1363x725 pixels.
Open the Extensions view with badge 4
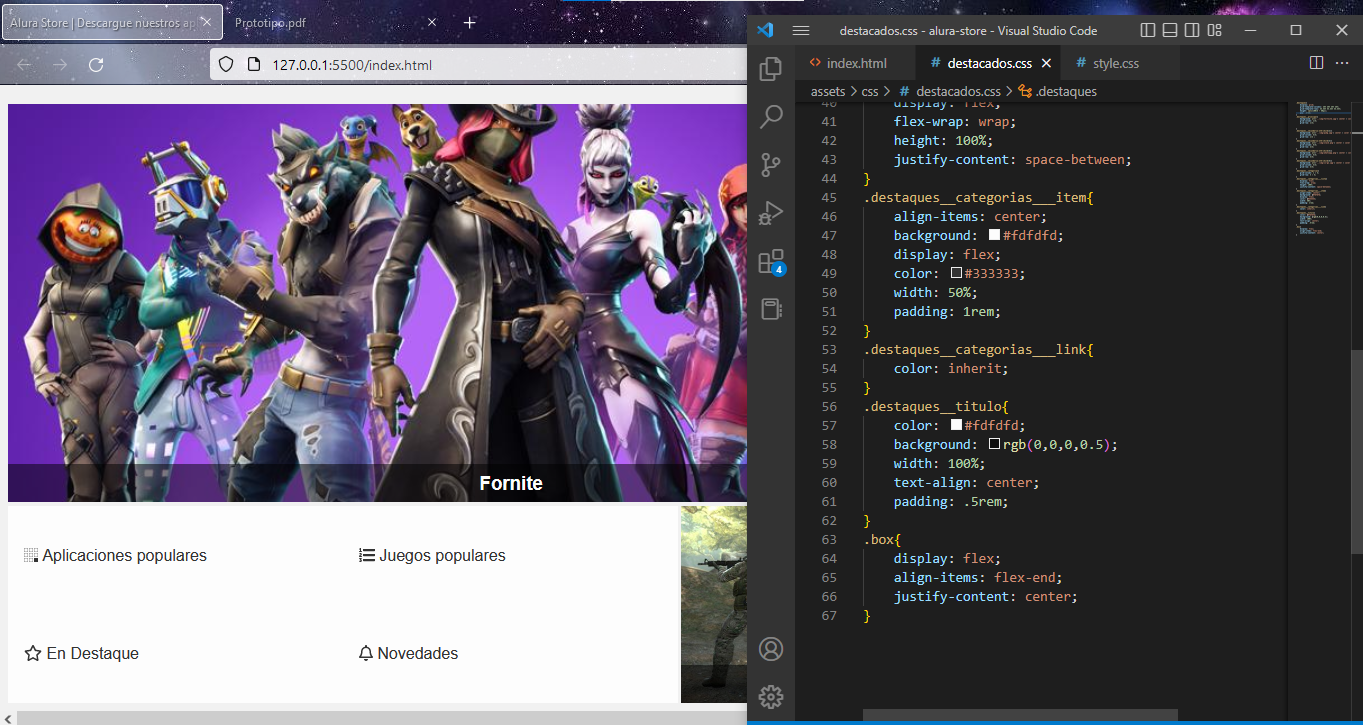(x=771, y=261)
